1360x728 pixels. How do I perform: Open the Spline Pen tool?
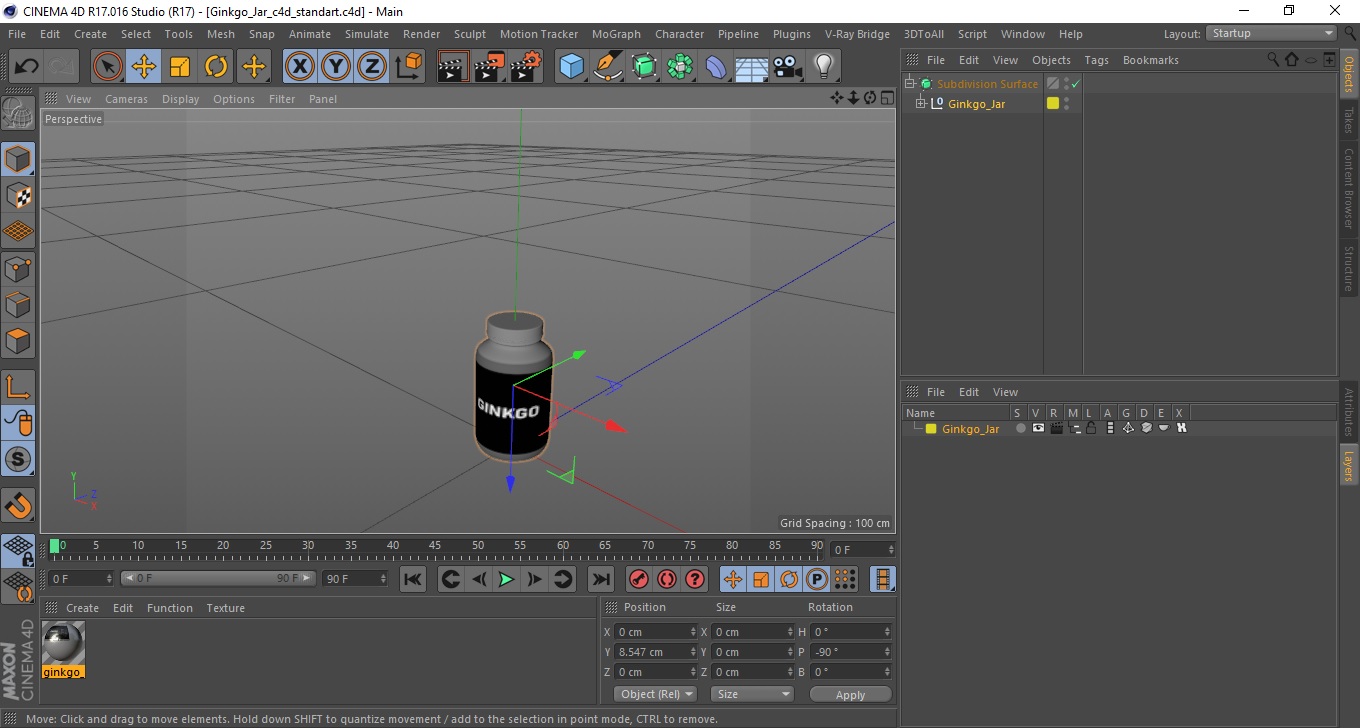click(x=608, y=67)
